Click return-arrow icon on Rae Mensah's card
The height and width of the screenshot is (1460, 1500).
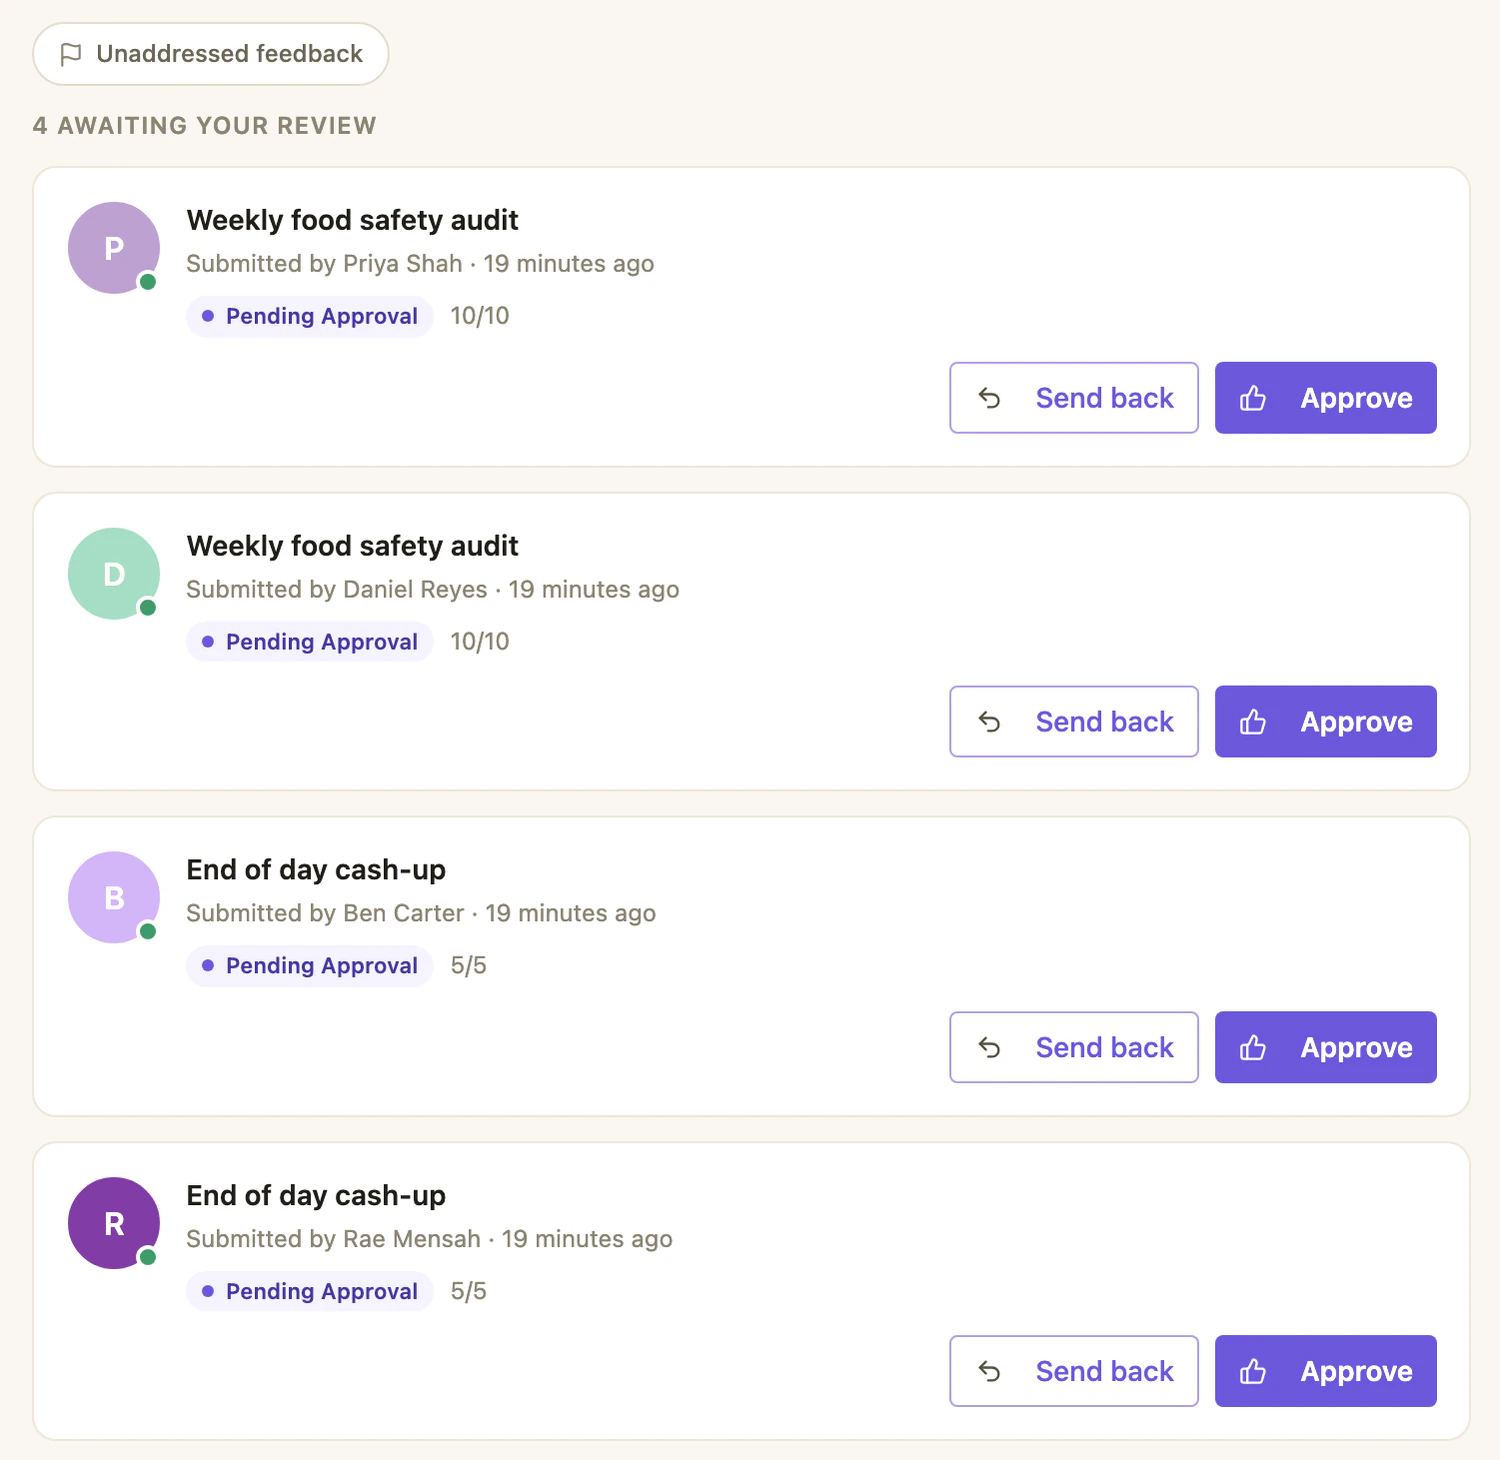(989, 1372)
